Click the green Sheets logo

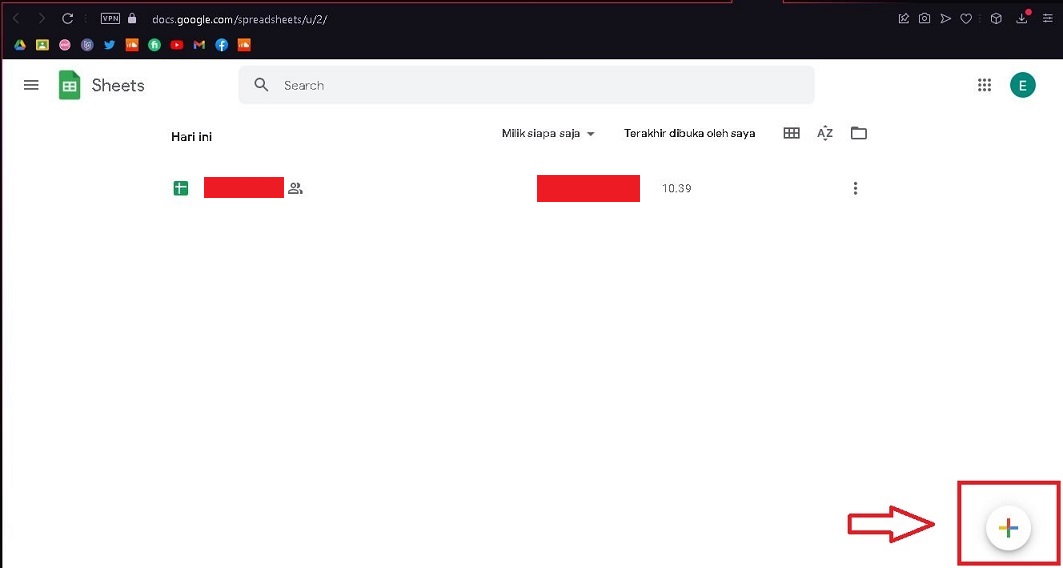tap(69, 85)
